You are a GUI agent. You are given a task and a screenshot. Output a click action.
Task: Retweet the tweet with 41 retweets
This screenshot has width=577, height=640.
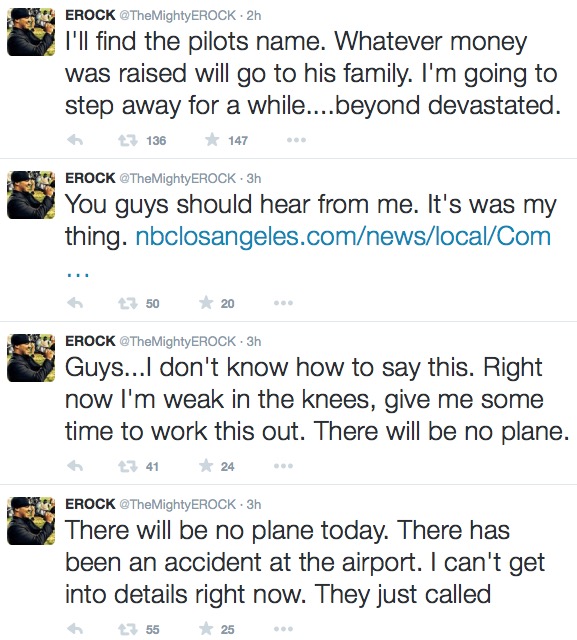coord(128,467)
